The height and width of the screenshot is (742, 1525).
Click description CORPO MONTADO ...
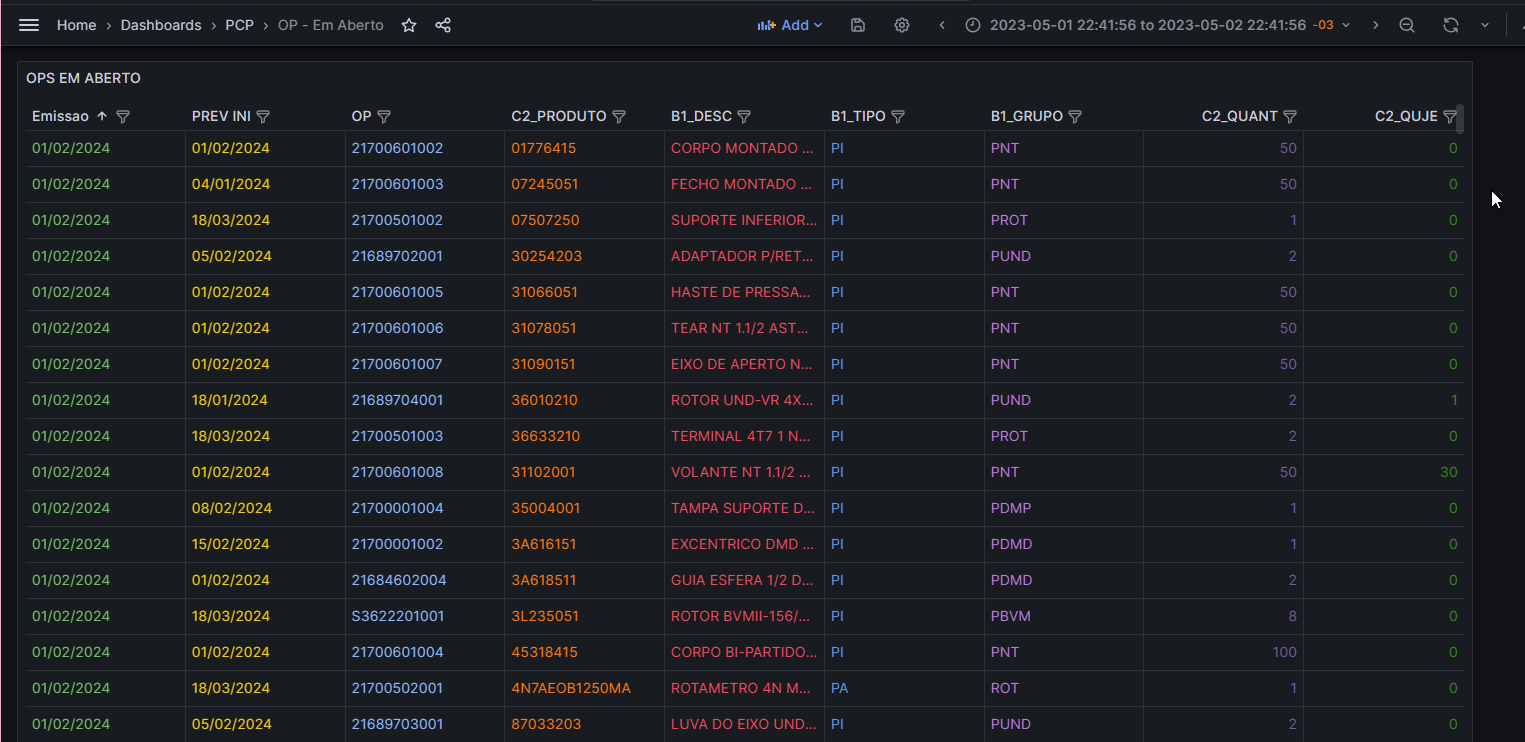[x=741, y=148]
